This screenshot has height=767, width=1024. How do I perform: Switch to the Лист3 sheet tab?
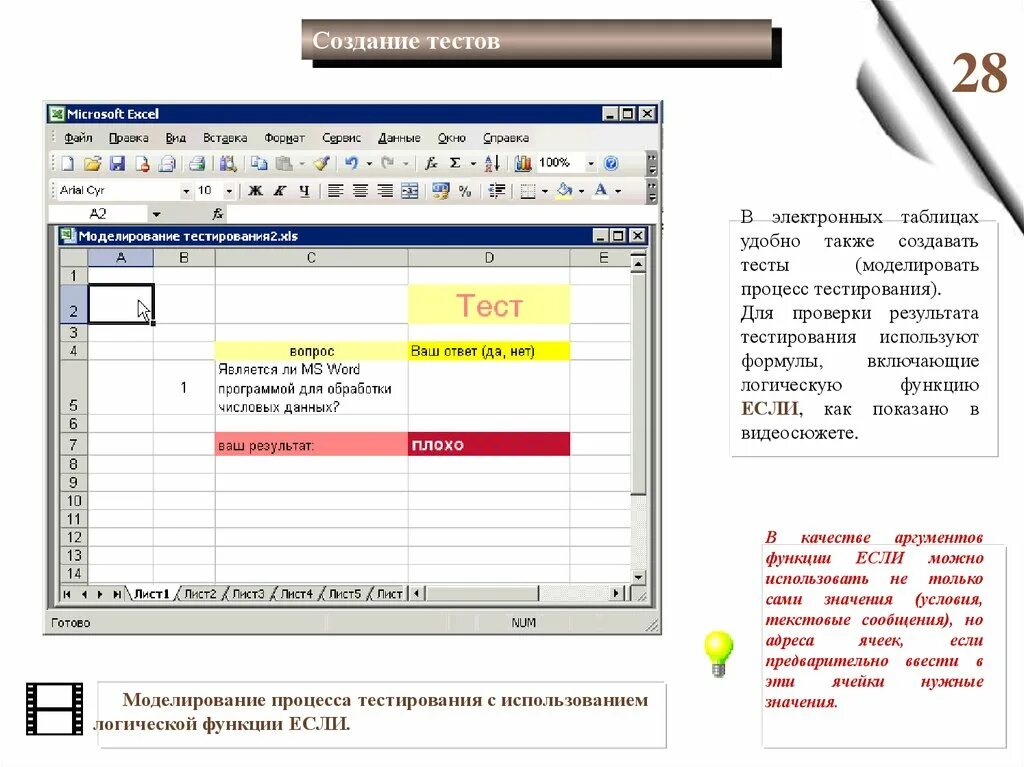pyautogui.click(x=248, y=594)
